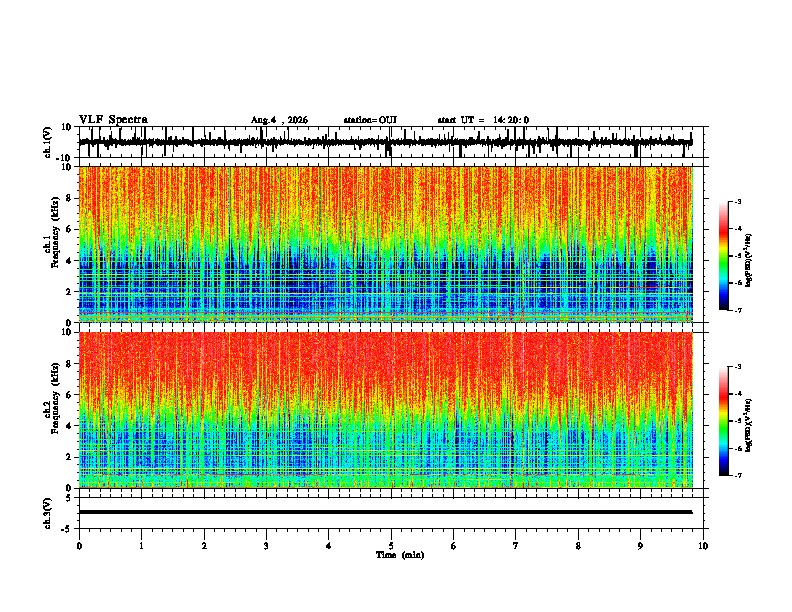Select the date text "Aug.4 , 2026"
Screen dimensions: 792x612
[279, 120]
